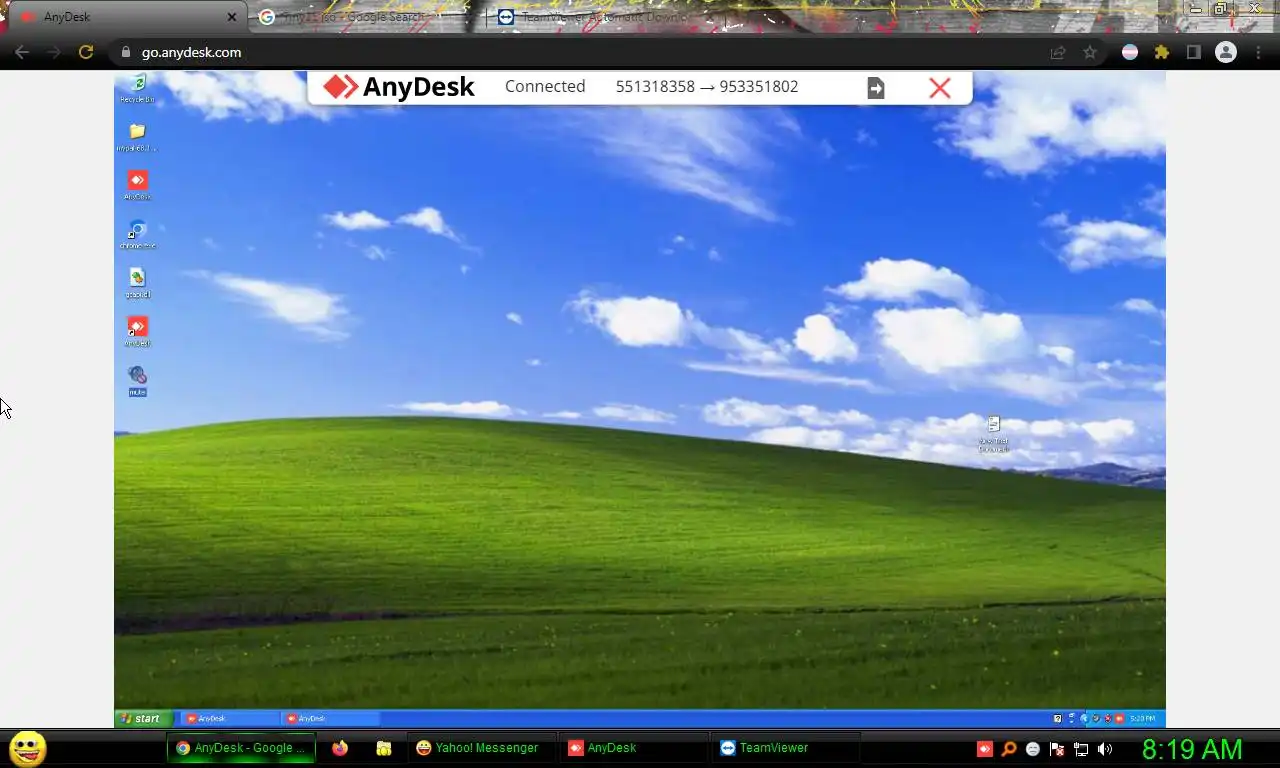Bookmark this page with star icon
Viewport: 1280px width, 768px height.
pos(1090,52)
